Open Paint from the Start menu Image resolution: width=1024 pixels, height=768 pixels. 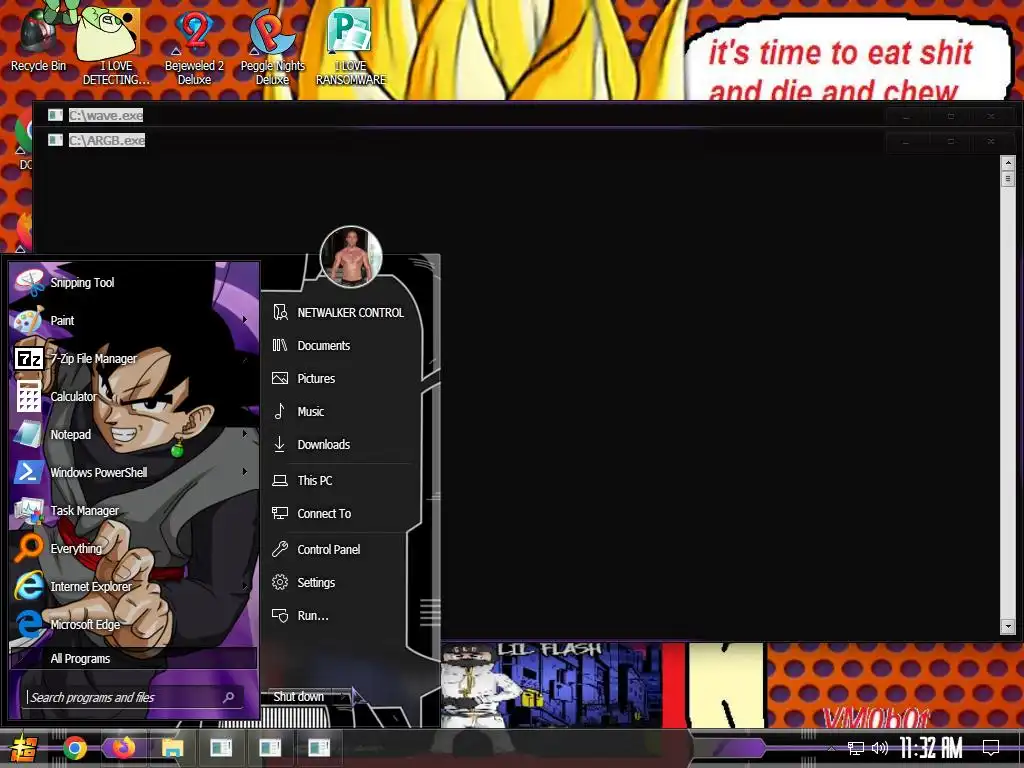coord(134,321)
